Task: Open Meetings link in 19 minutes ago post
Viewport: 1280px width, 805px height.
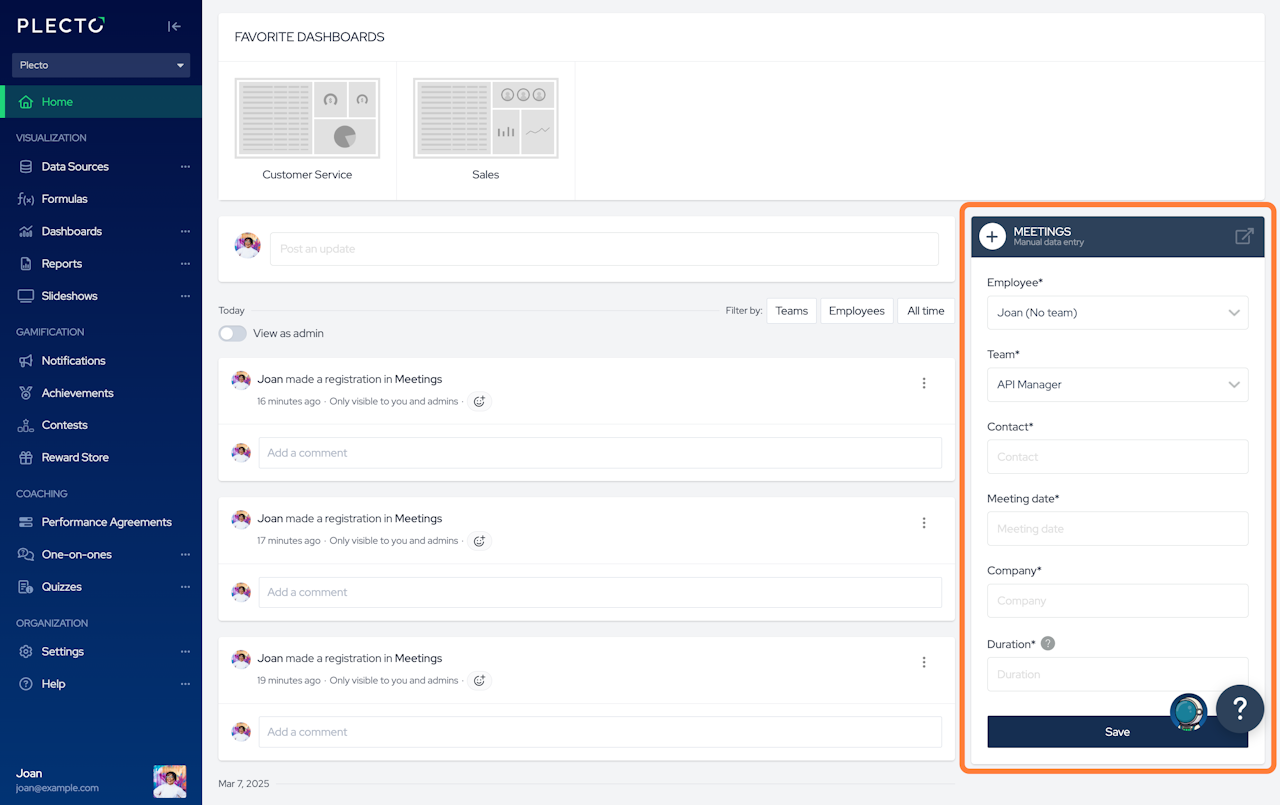Action: (418, 659)
